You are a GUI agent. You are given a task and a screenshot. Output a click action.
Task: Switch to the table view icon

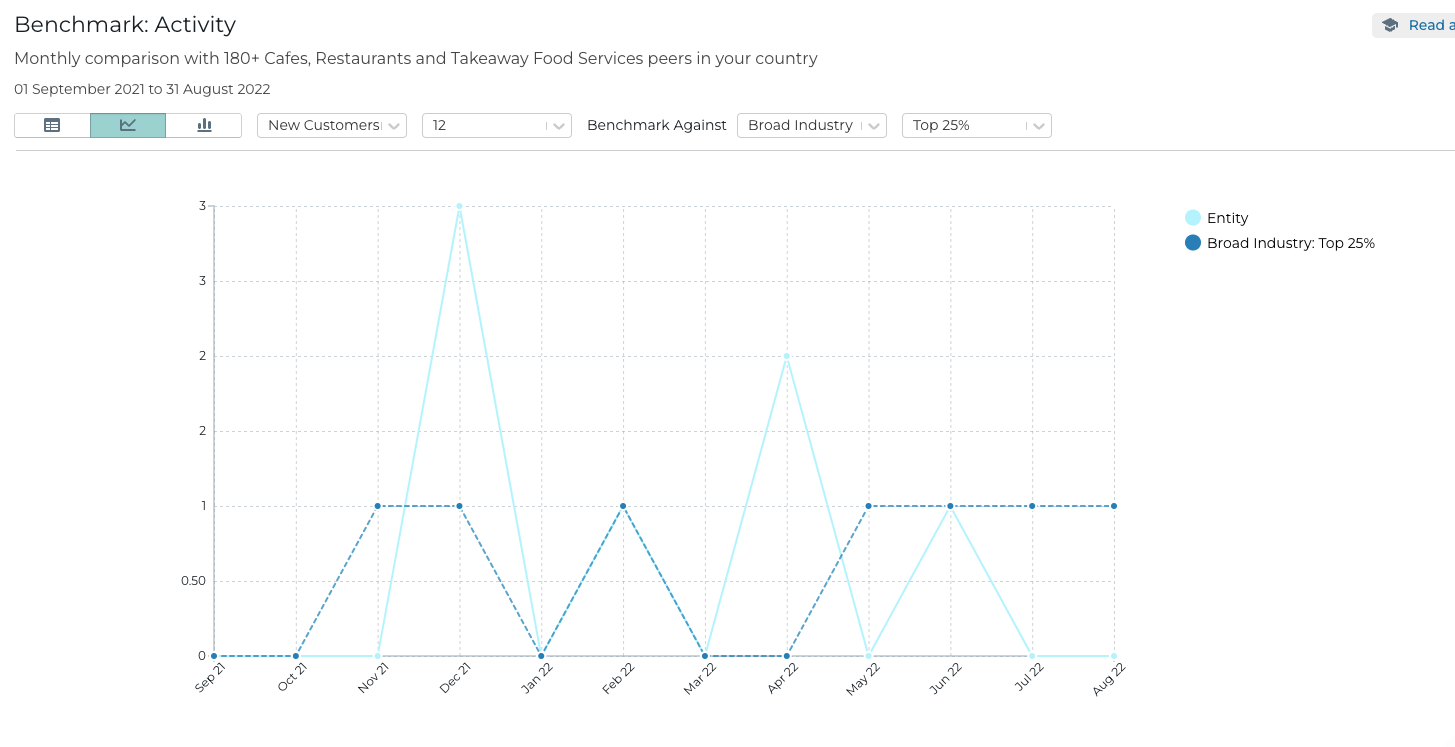coord(51,125)
